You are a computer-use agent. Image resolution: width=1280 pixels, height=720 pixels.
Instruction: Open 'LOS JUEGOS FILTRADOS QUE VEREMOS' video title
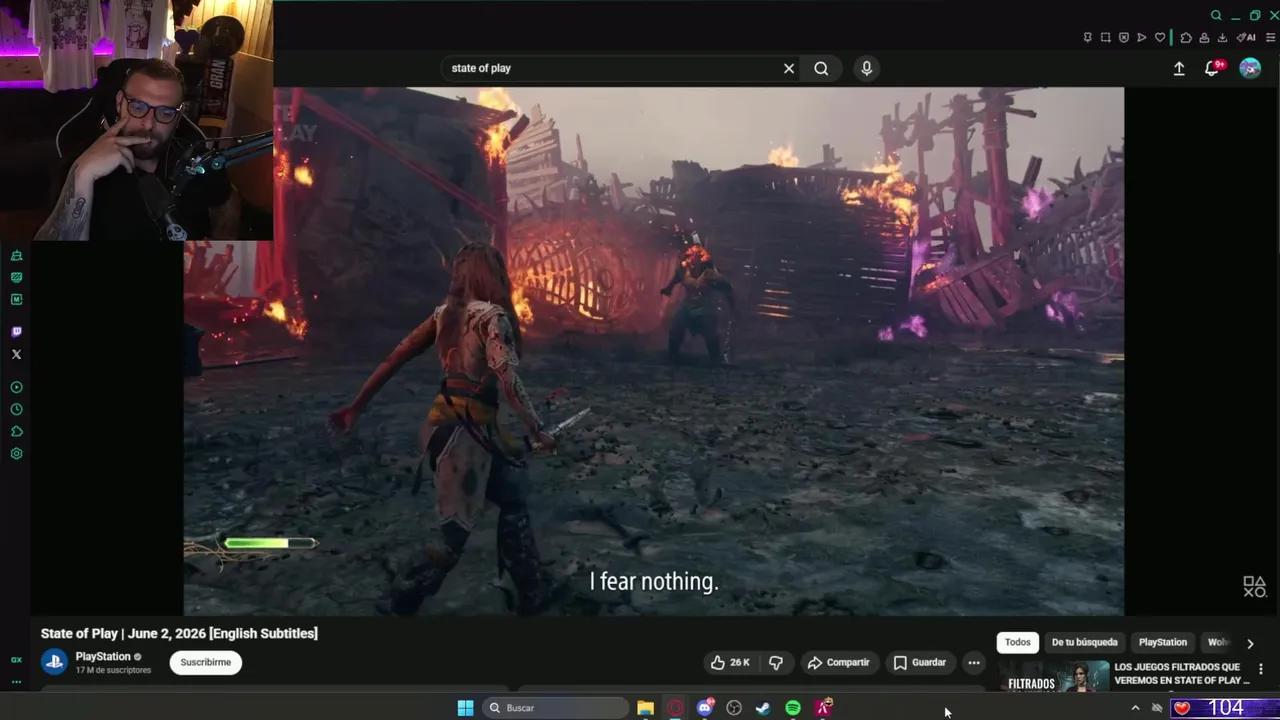[1181, 673]
